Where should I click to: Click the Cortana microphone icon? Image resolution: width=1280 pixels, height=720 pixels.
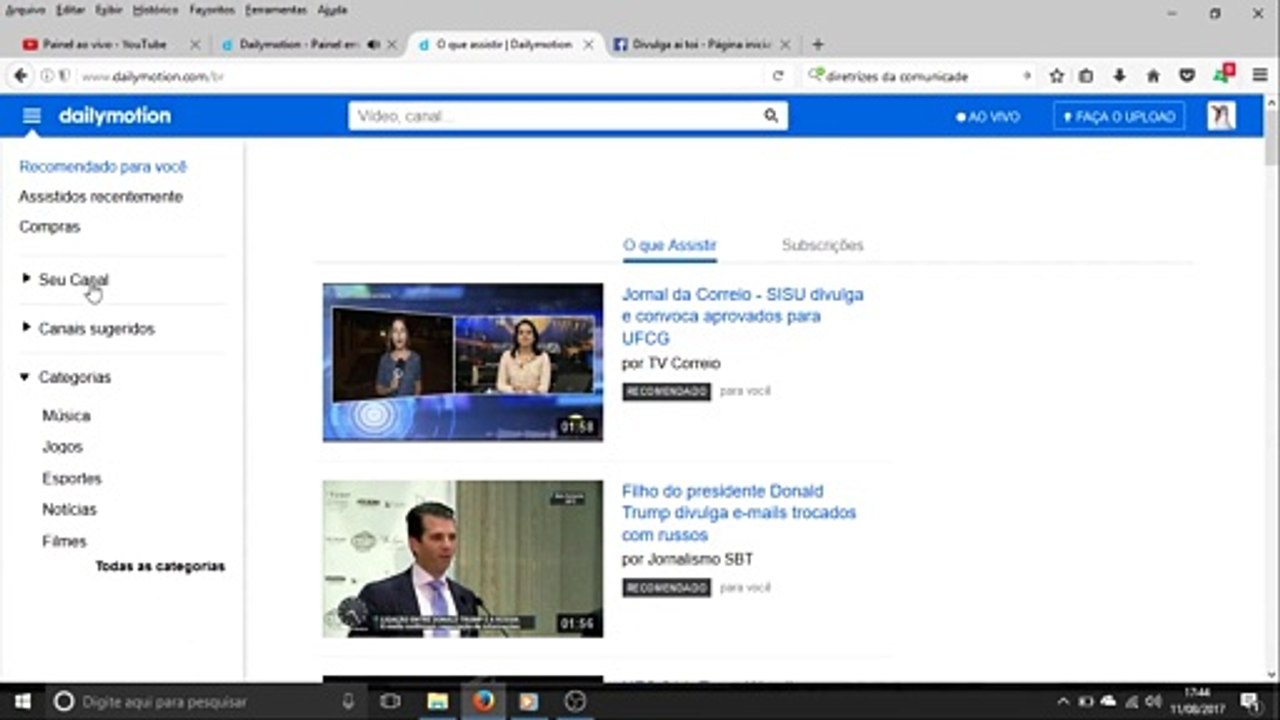(x=348, y=701)
